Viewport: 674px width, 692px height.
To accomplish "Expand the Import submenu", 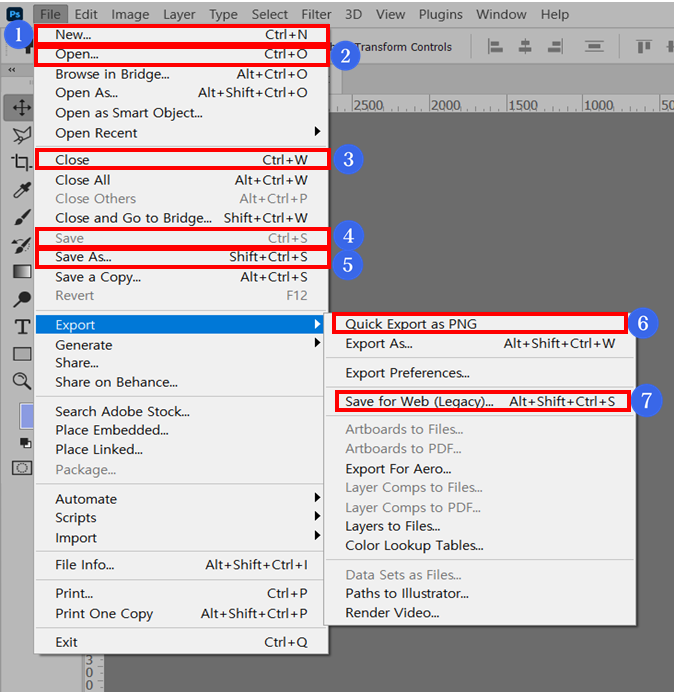I will [179, 538].
